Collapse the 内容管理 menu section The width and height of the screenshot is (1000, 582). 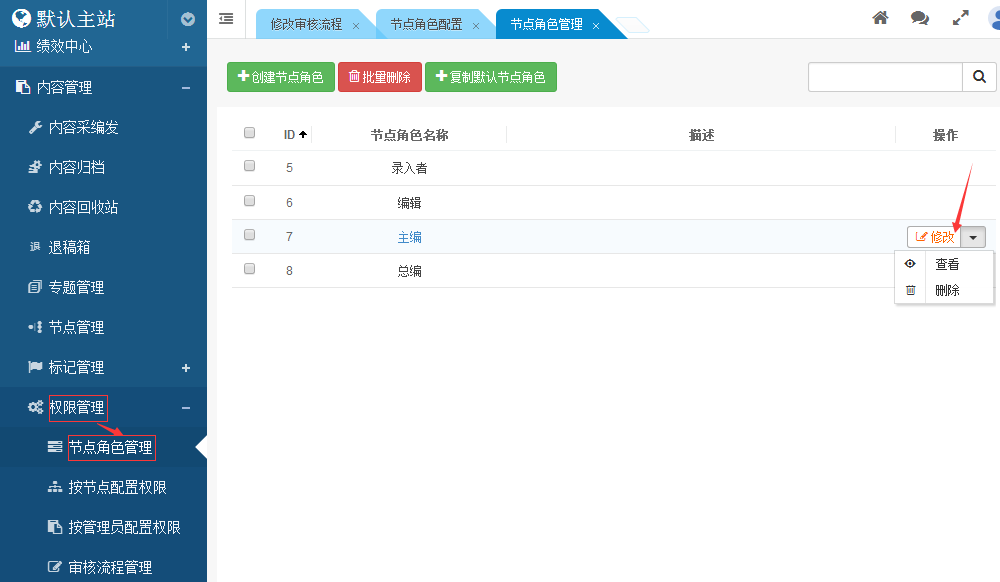click(186, 88)
